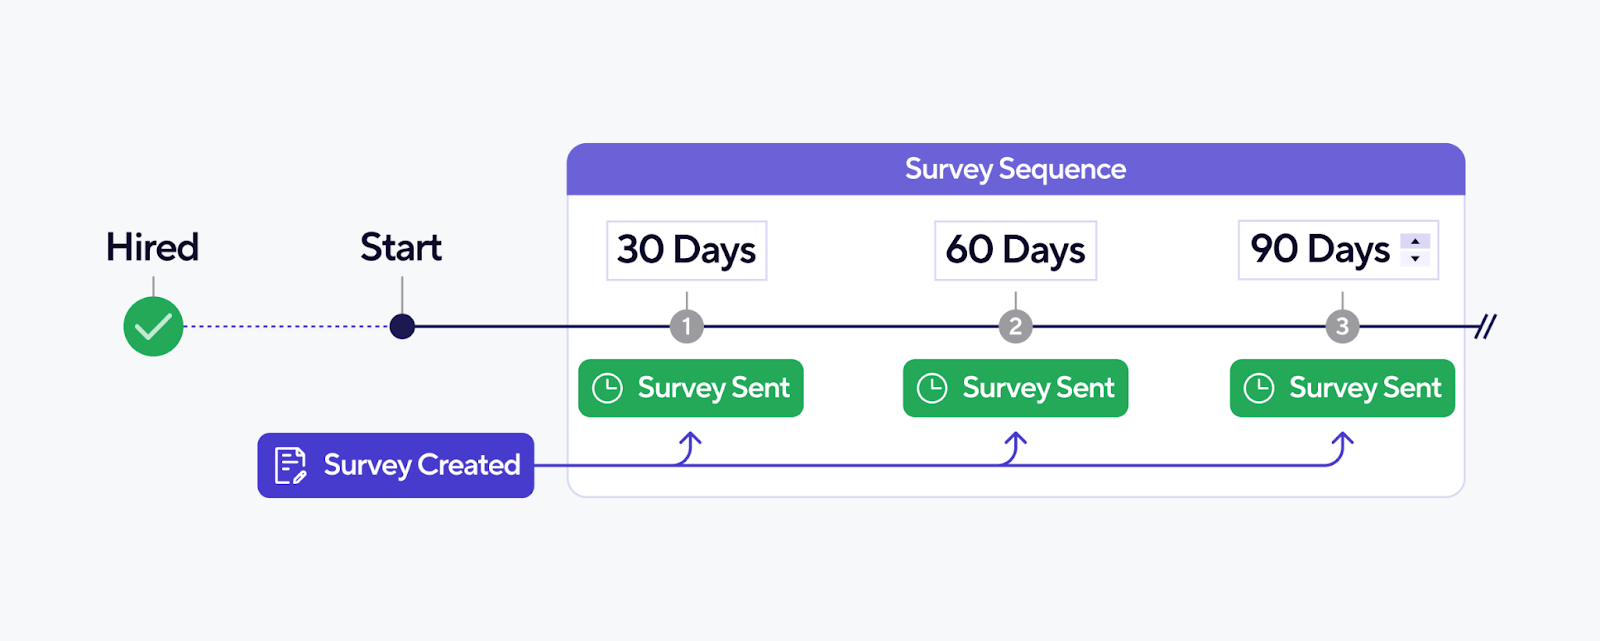Click clock icon in third Survey Sent
Image resolution: width=1600 pixels, height=641 pixels.
tap(1259, 388)
